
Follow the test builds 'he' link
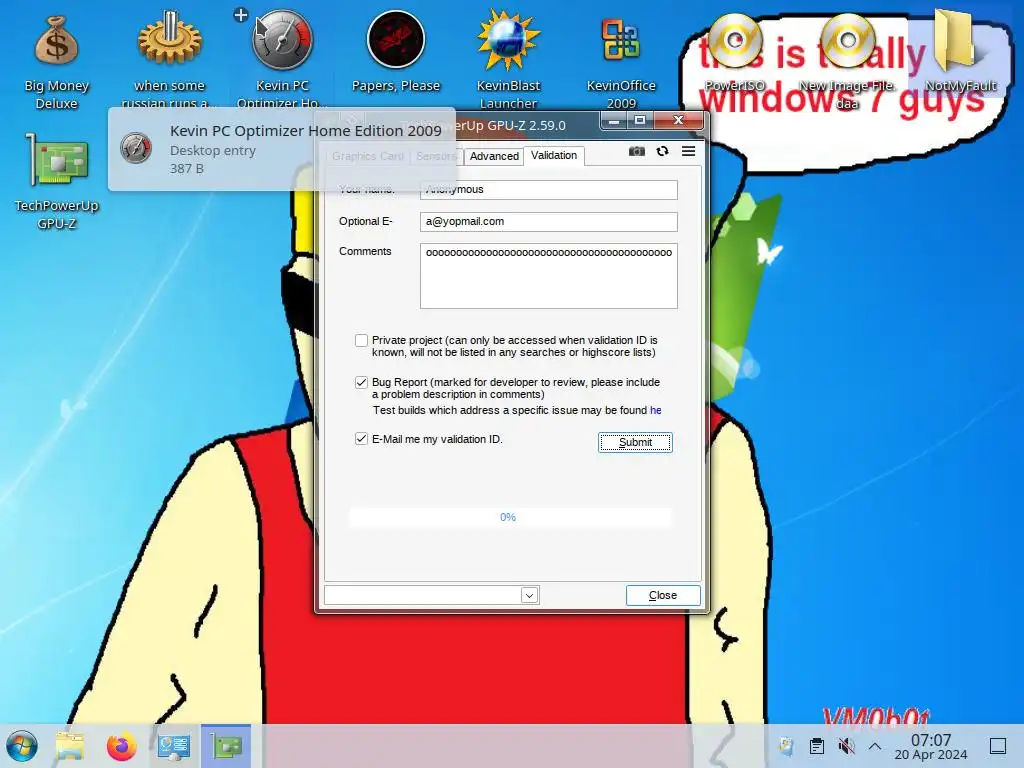tap(656, 410)
